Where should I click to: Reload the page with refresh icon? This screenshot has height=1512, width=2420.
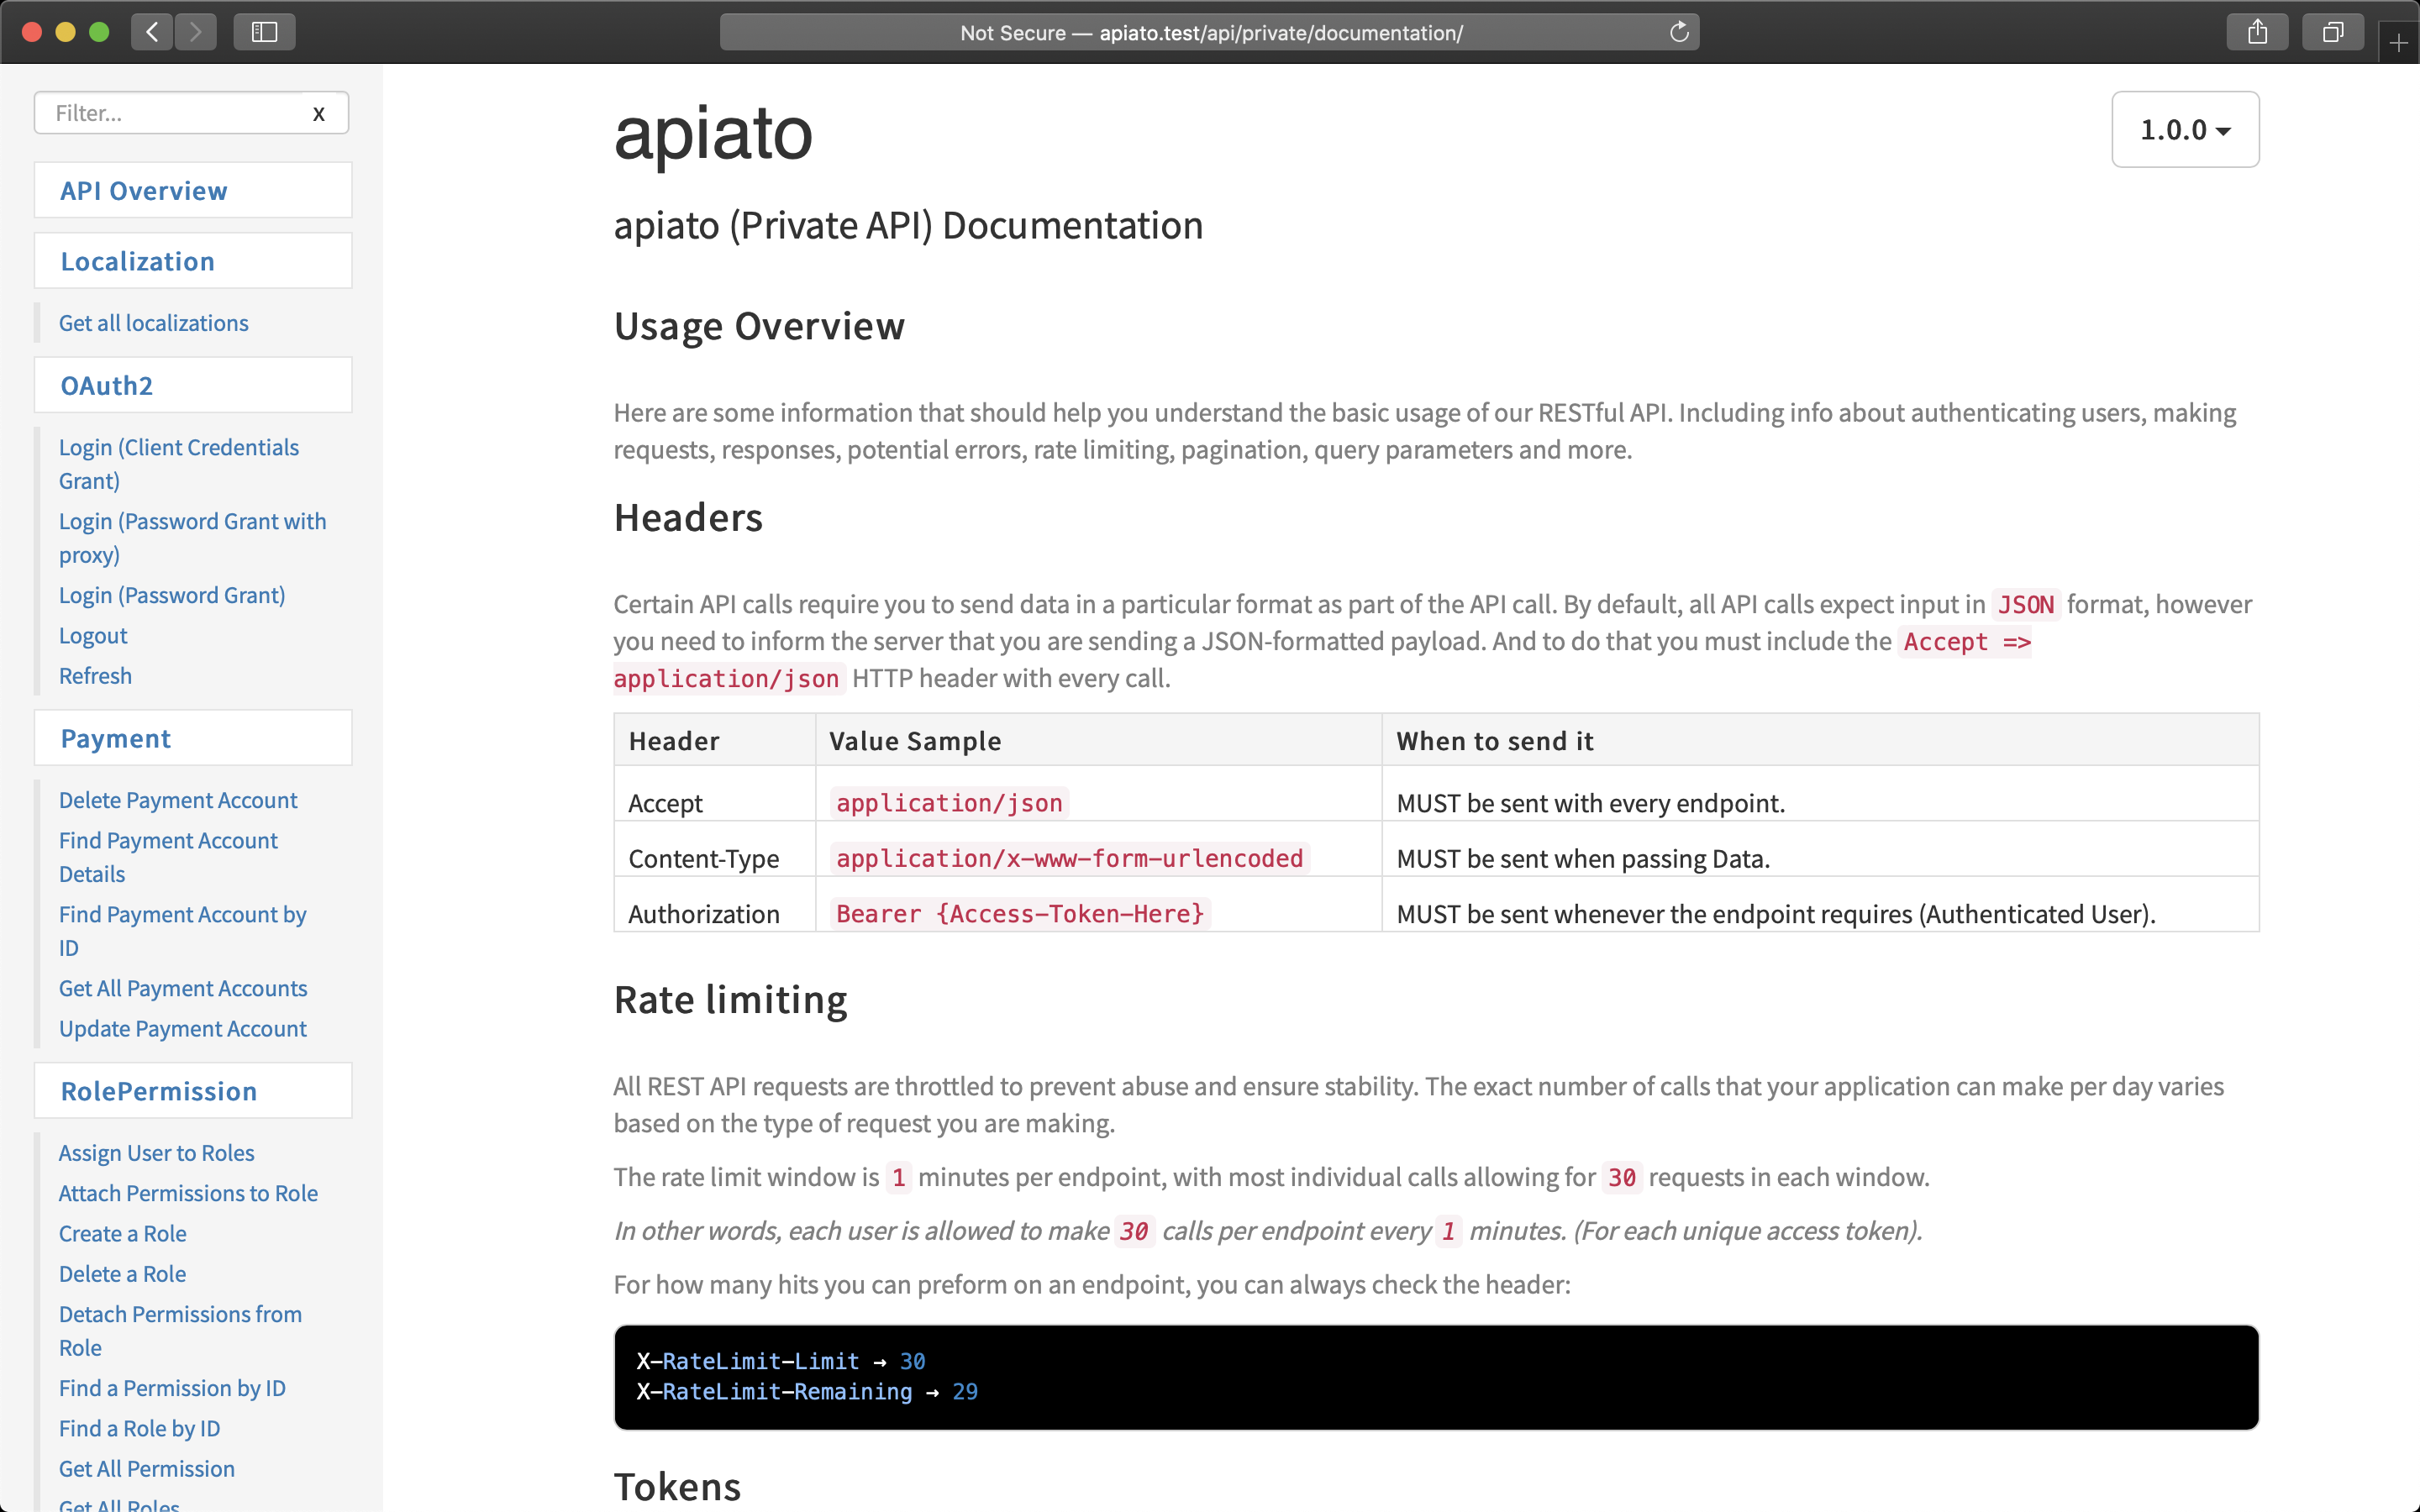[x=1679, y=32]
